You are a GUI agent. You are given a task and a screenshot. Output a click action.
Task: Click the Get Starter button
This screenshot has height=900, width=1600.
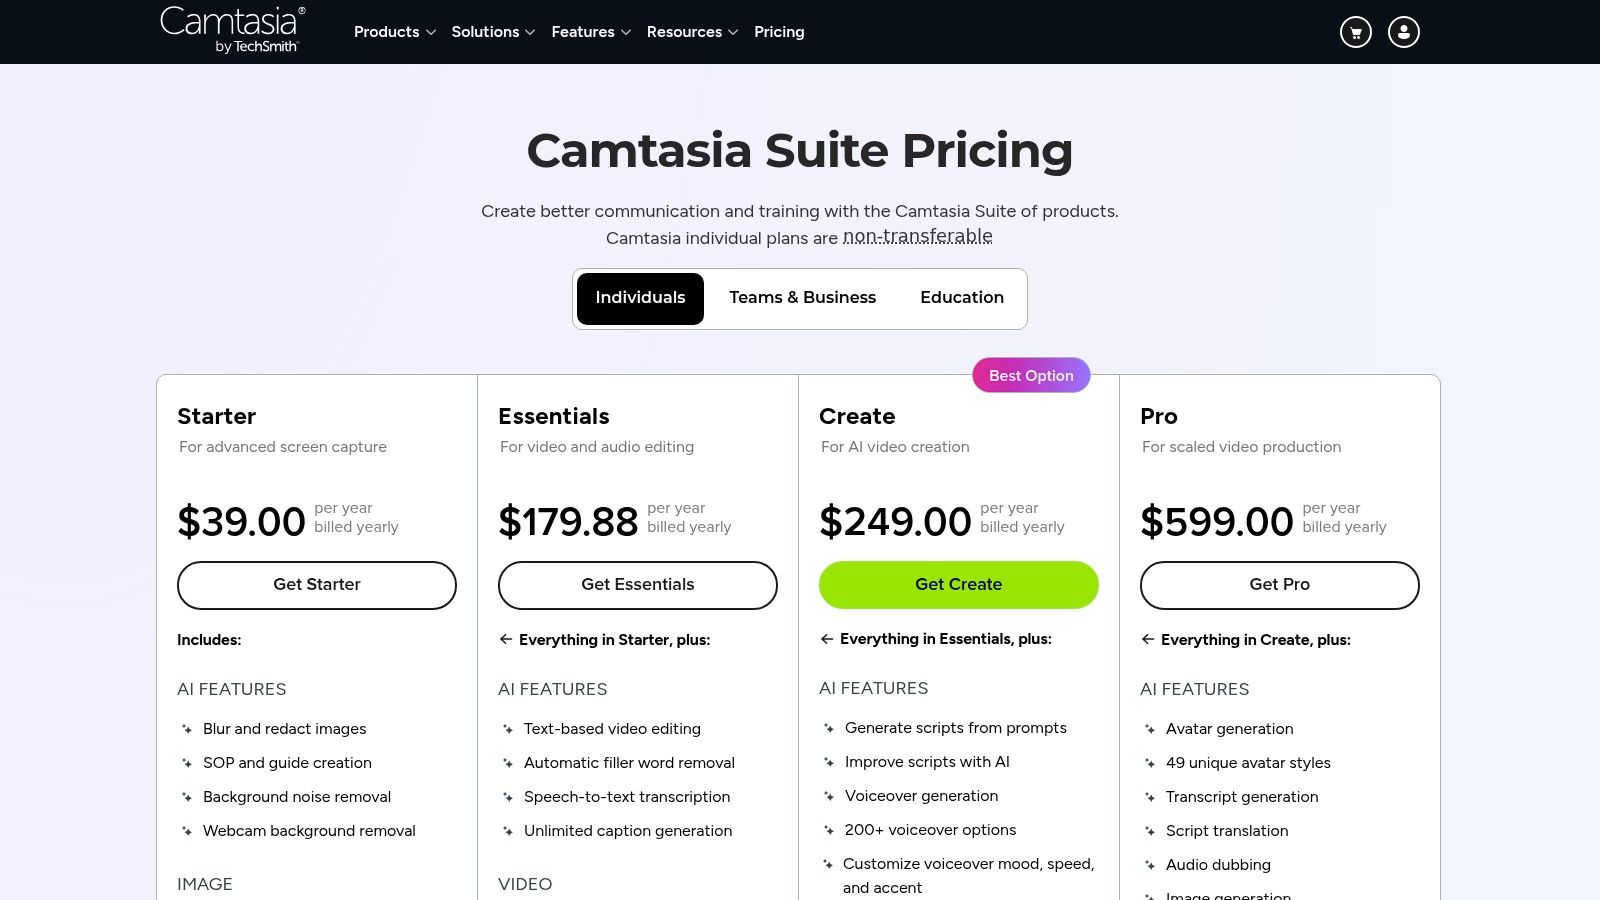[x=317, y=585]
